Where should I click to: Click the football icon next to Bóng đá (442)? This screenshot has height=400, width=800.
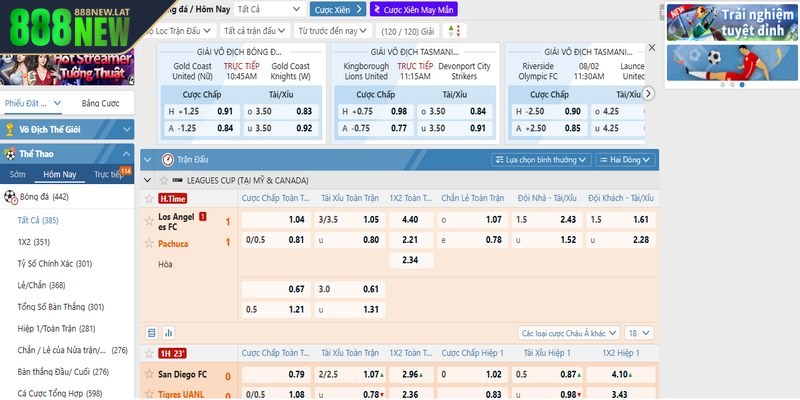(x=11, y=197)
